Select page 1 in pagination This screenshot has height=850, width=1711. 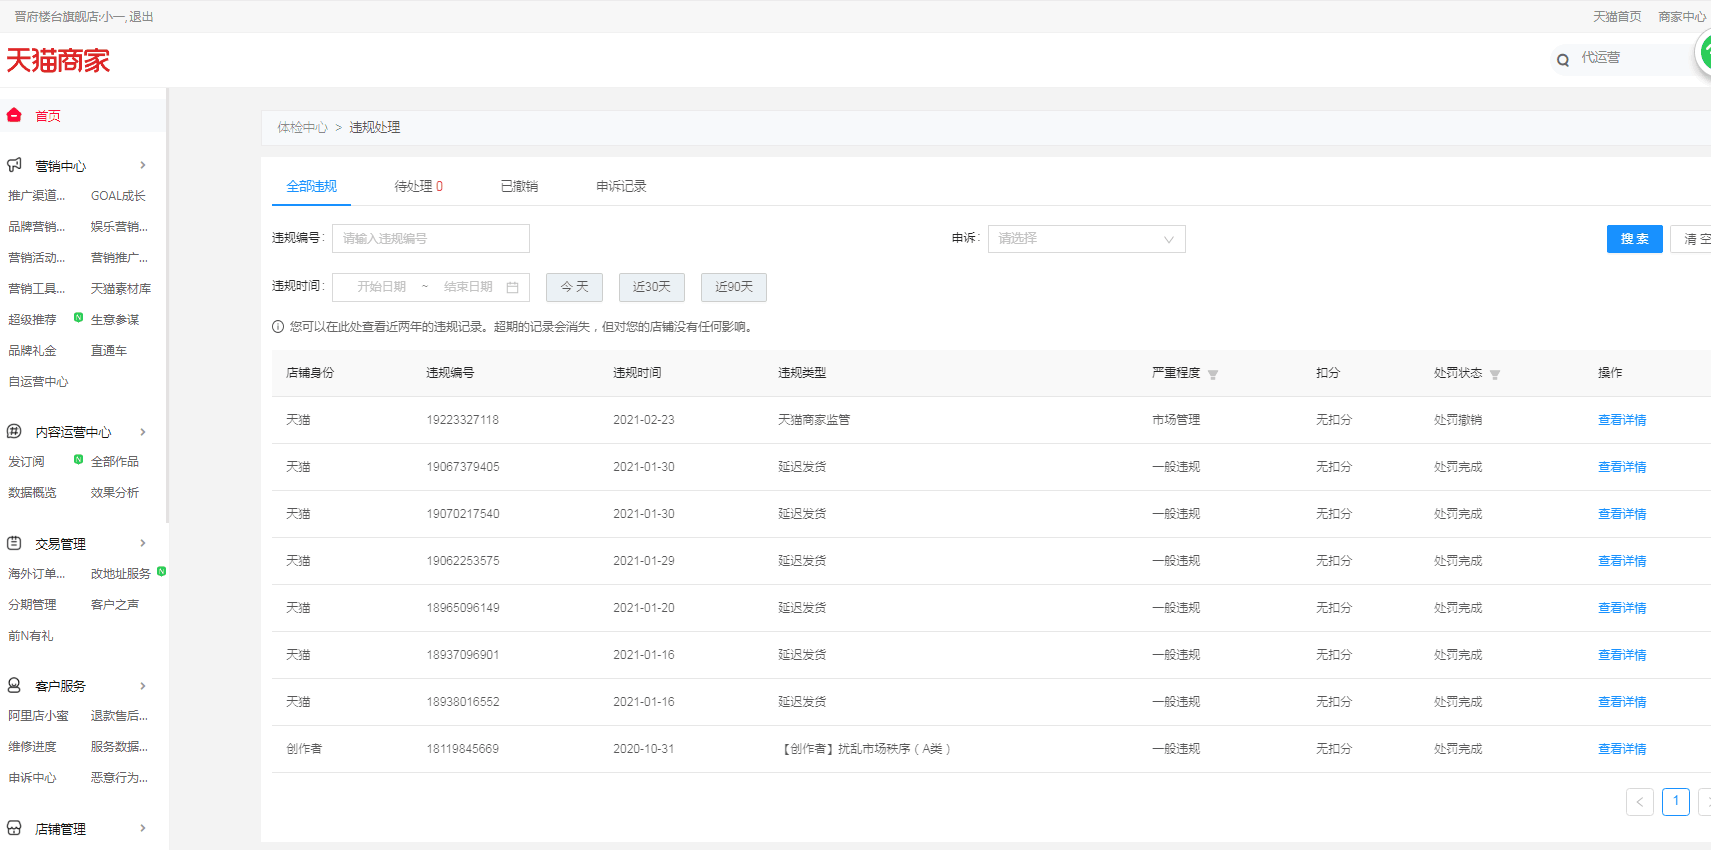tap(1675, 802)
